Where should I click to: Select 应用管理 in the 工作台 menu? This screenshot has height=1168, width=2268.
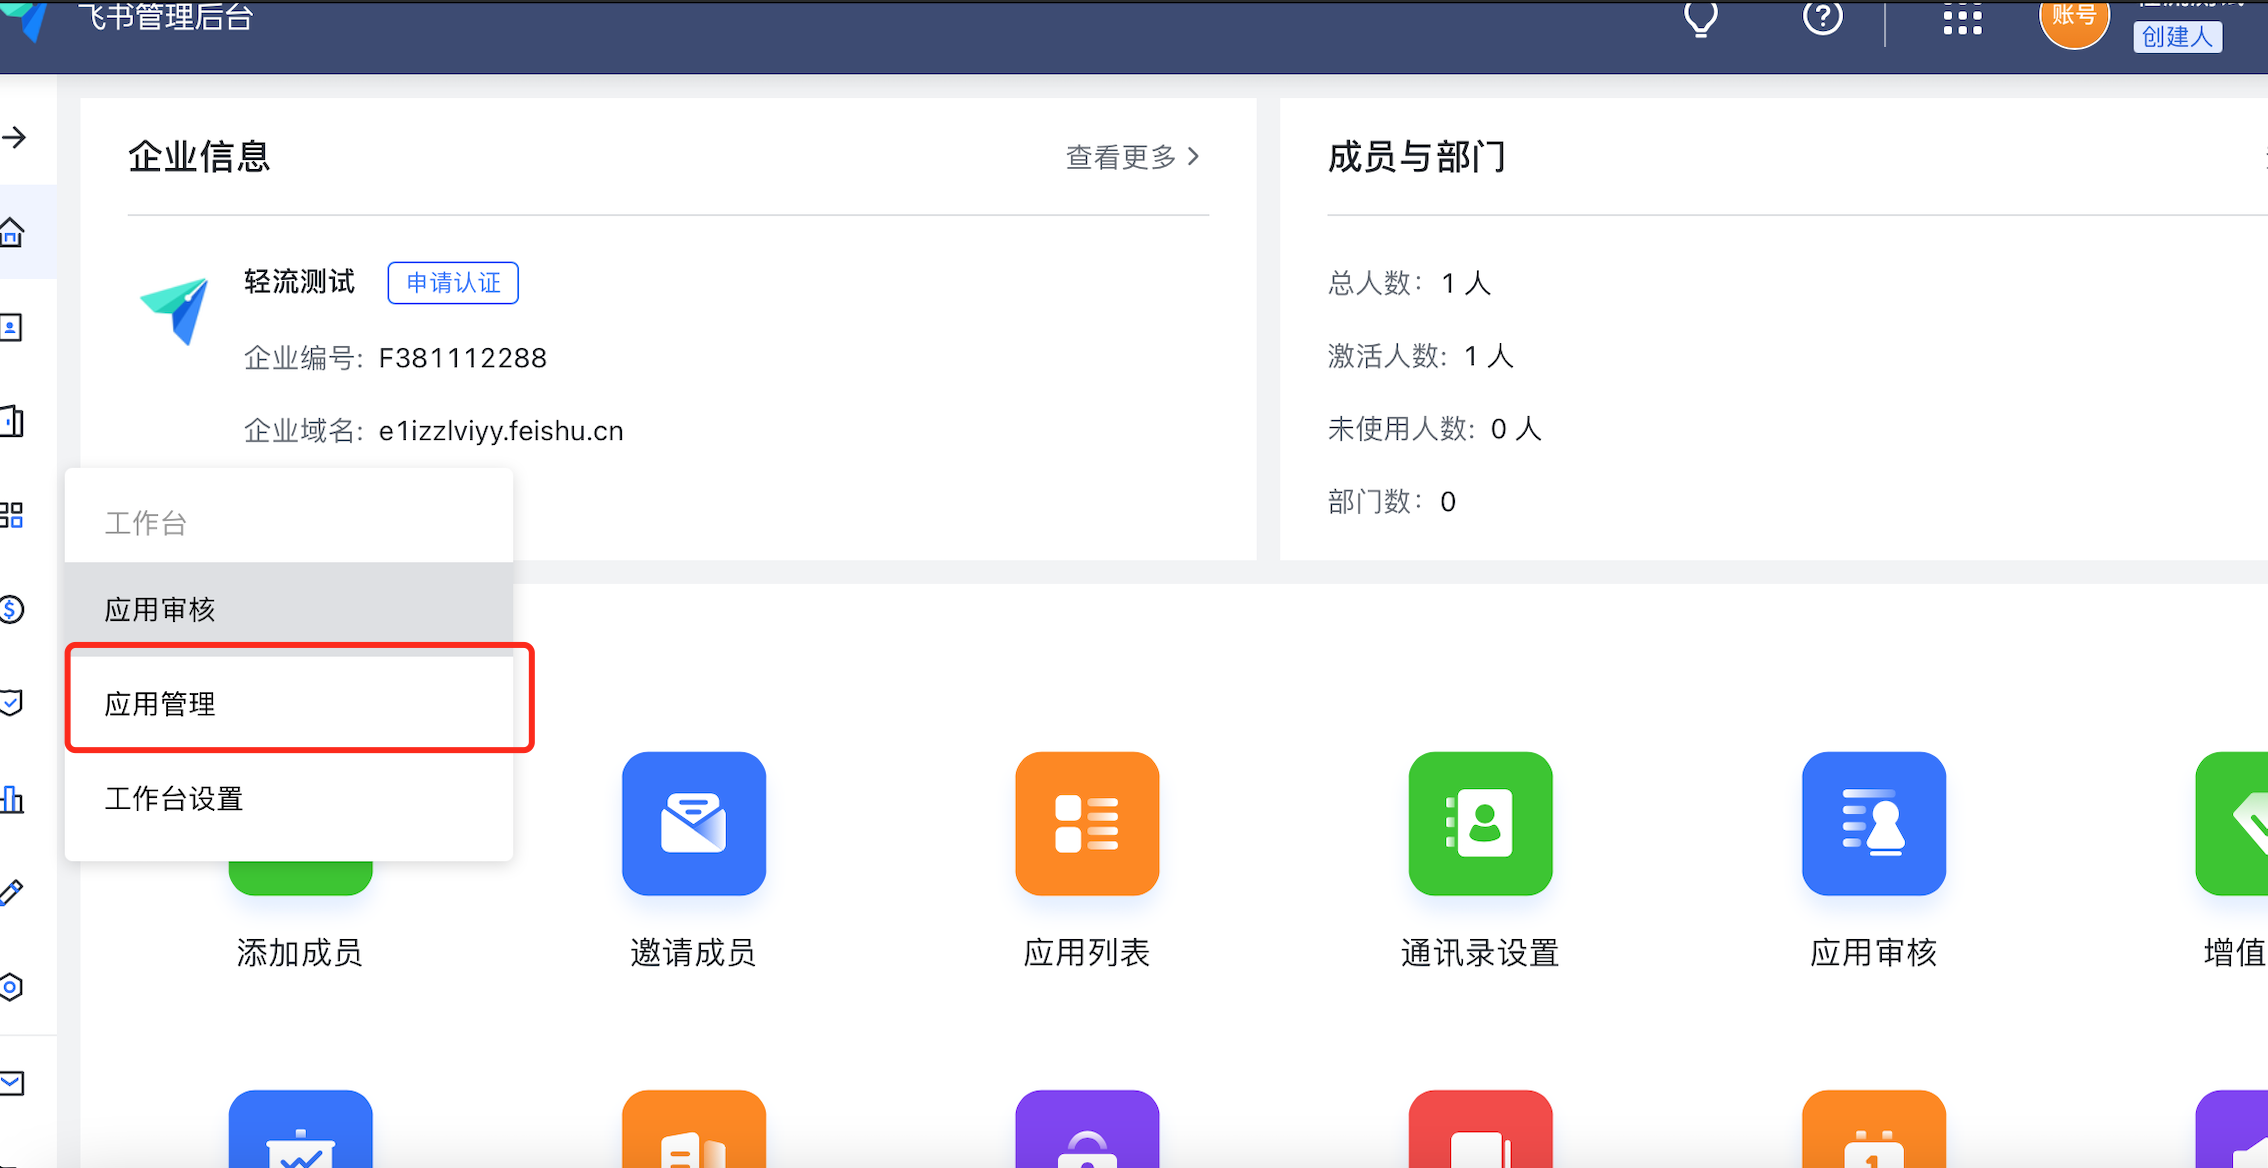coord(289,703)
